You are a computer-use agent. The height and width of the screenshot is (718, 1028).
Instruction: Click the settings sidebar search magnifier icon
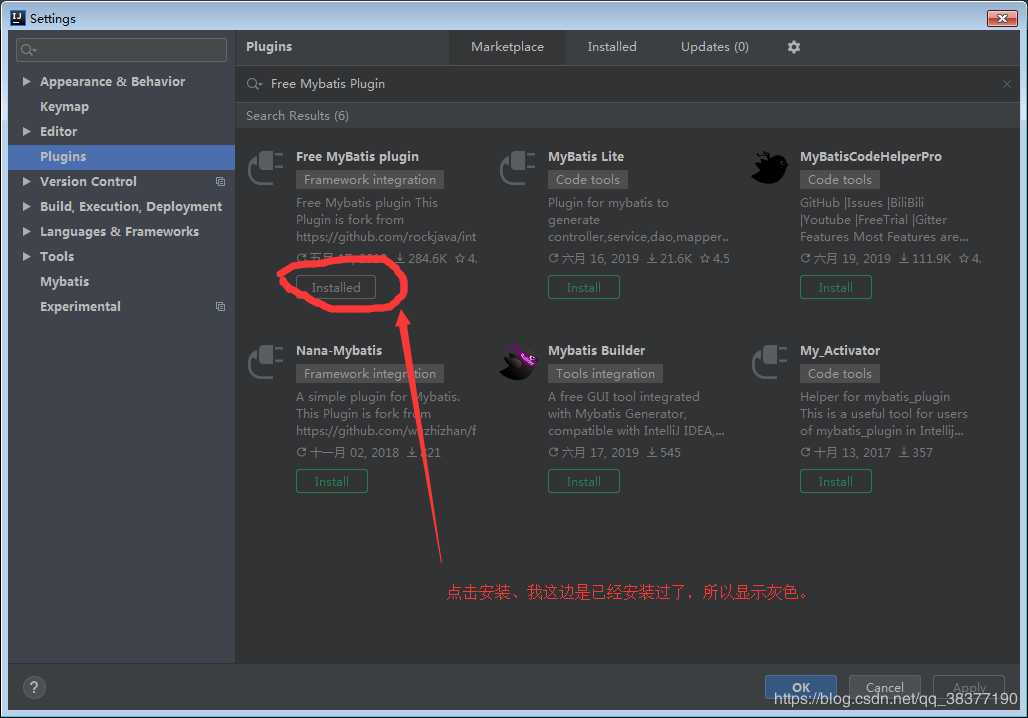point(28,50)
